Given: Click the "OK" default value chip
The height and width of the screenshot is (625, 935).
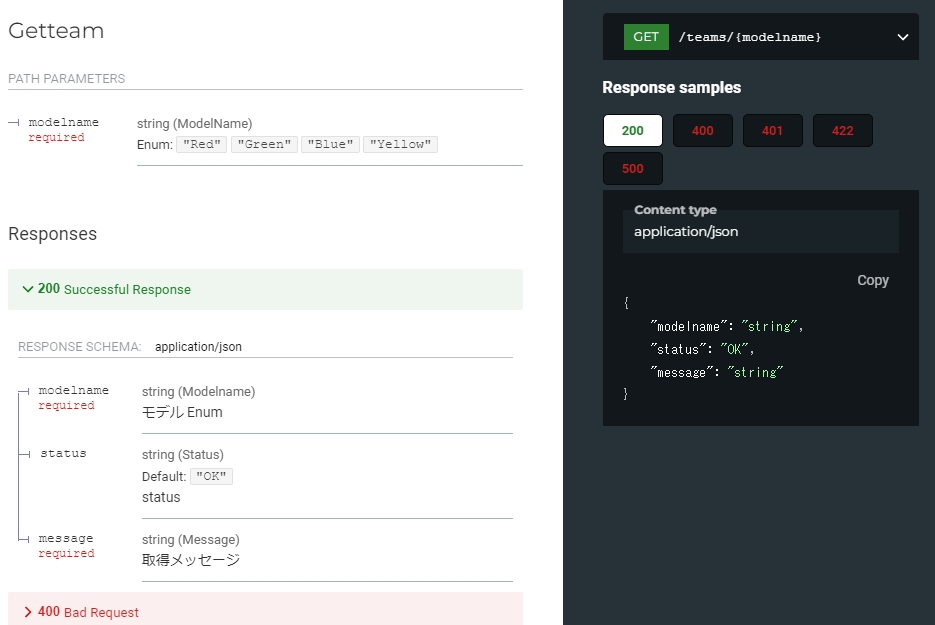Looking at the screenshot, I should click(x=211, y=476).
